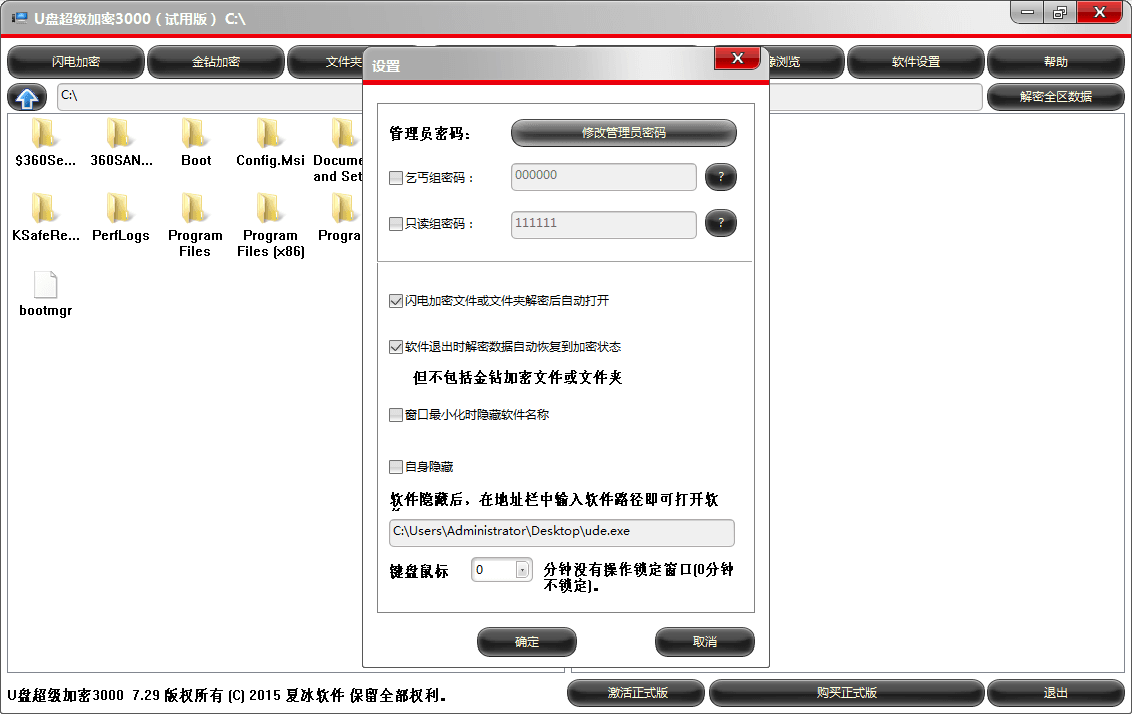1132x714 pixels.
Task: Close the 设置 dialog with red X
Action: [x=738, y=59]
